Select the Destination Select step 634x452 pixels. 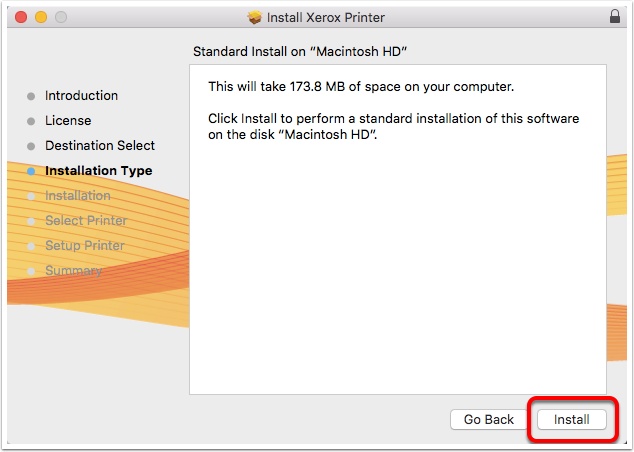tap(100, 146)
